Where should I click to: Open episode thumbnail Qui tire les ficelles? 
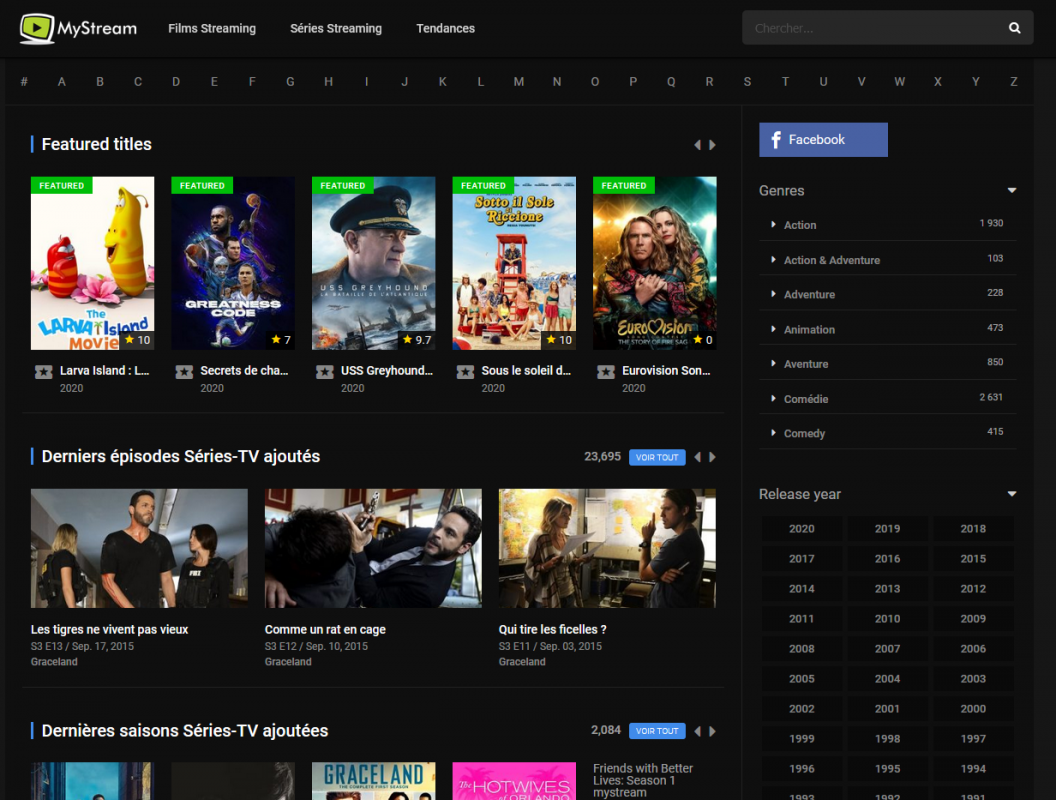tap(607, 548)
